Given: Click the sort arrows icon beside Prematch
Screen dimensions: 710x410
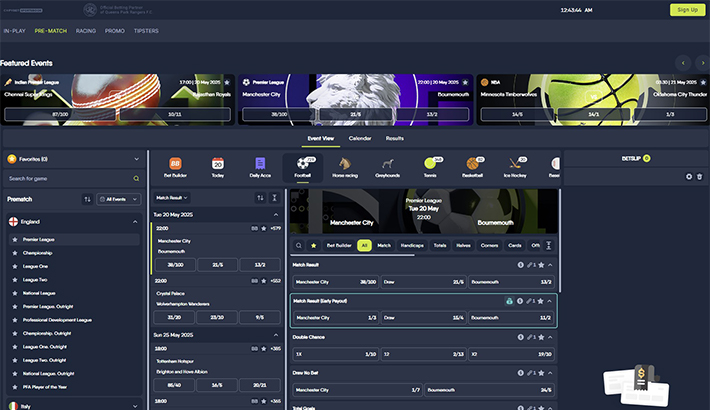Looking at the screenshot, I should [87, 199].
